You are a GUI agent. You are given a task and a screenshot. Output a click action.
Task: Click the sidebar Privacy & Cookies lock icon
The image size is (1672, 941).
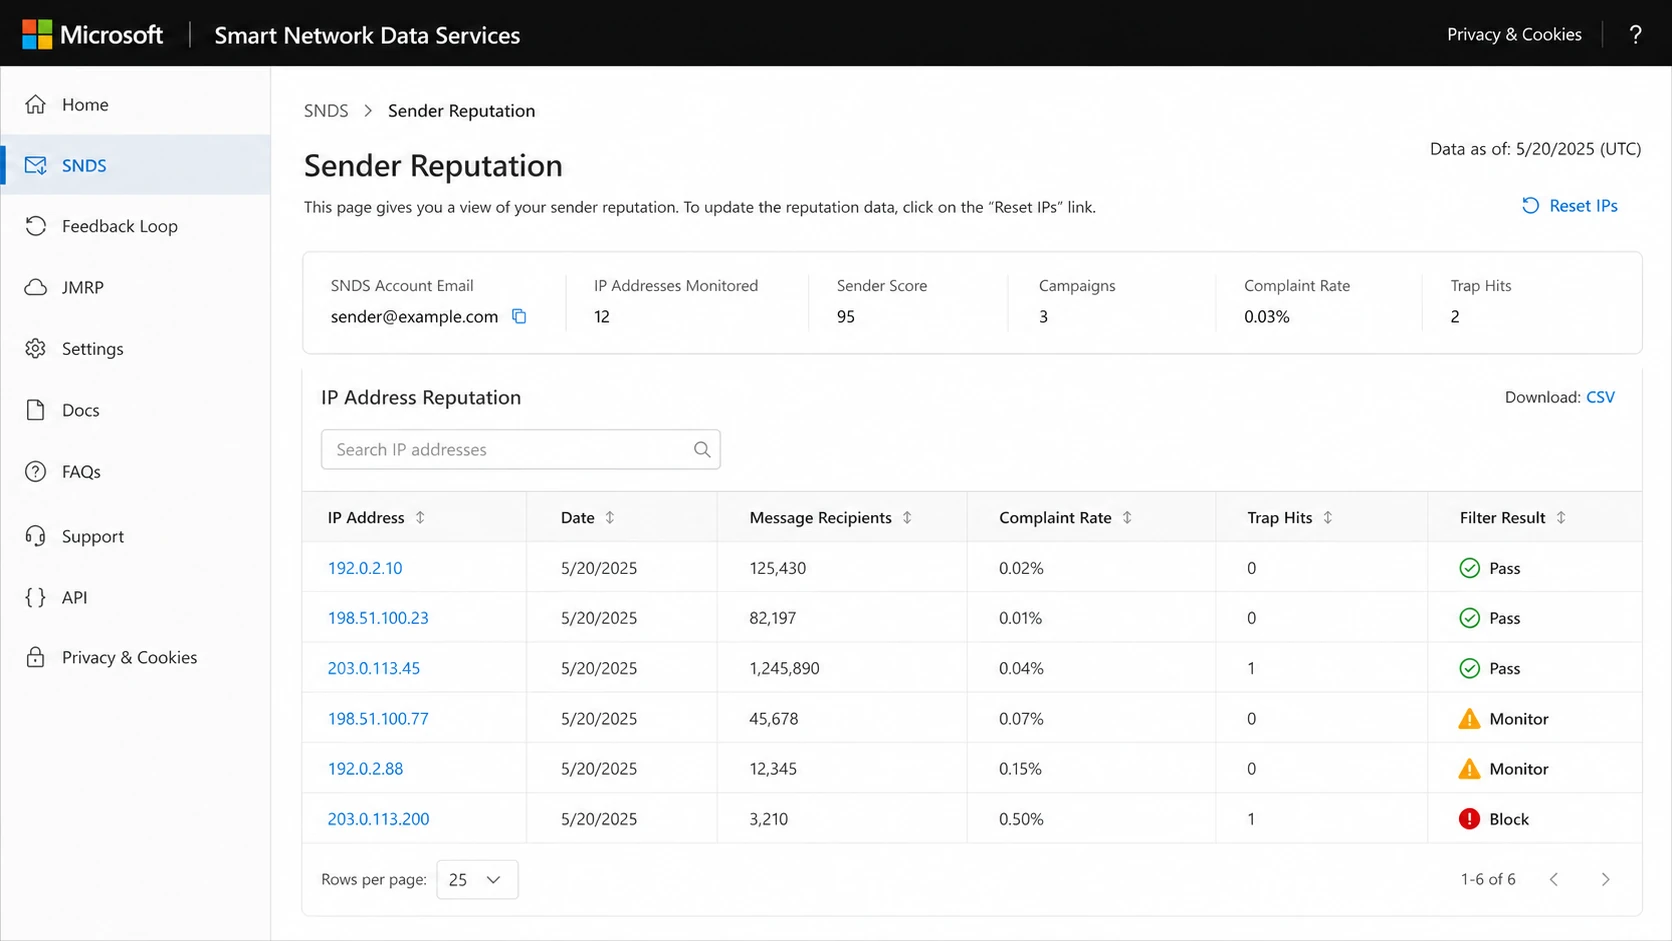(36, 657)
